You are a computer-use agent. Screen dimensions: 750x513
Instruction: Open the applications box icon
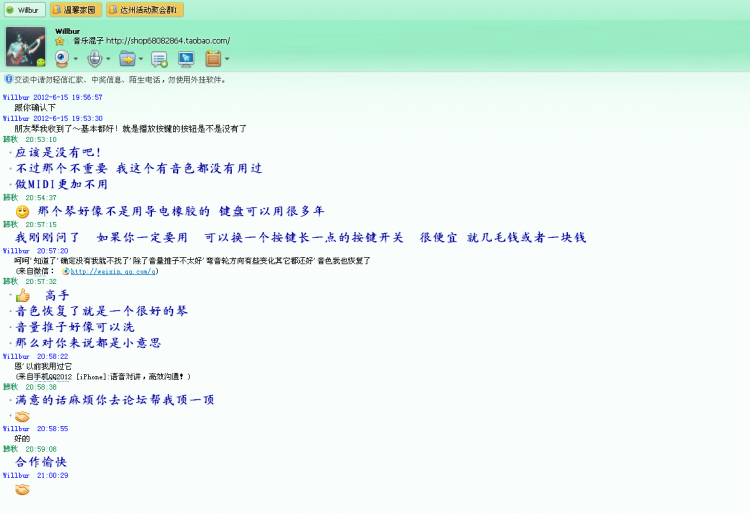(x=213, y=59)
